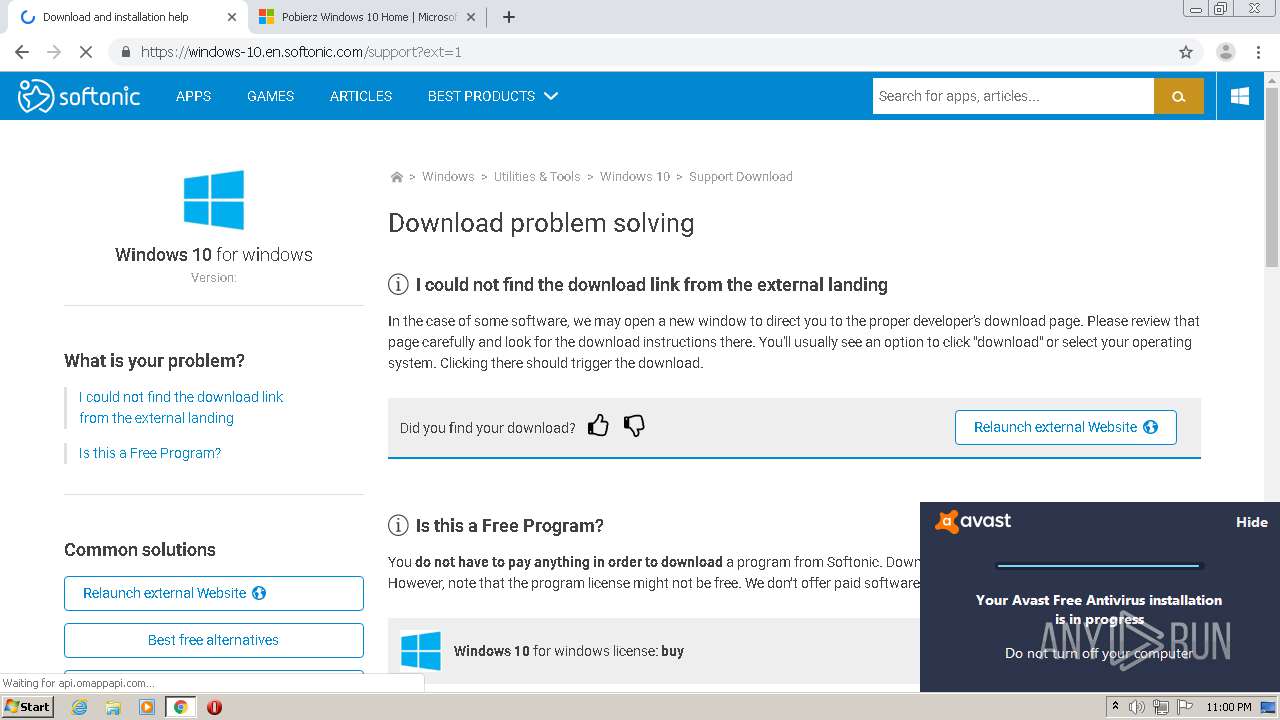
Task: Open the Chrome three-dot menu
Action: 1256,52
